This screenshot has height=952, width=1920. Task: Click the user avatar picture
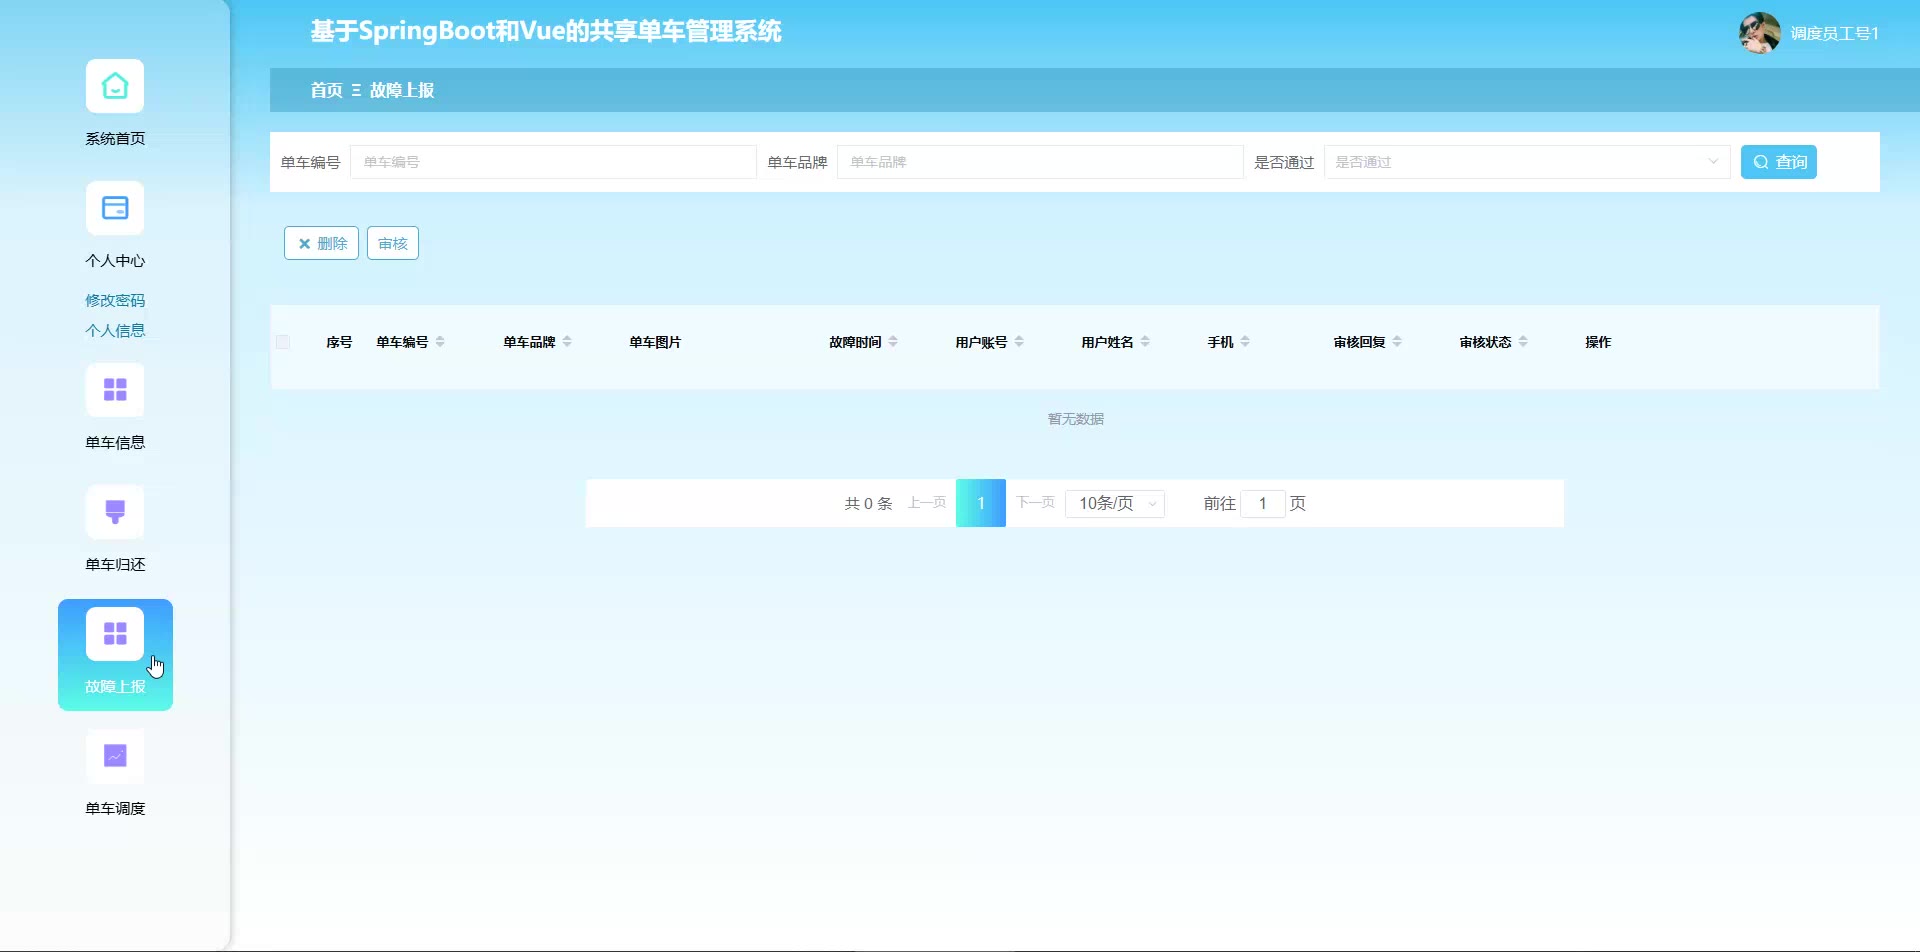click(x=1759, y=33)
